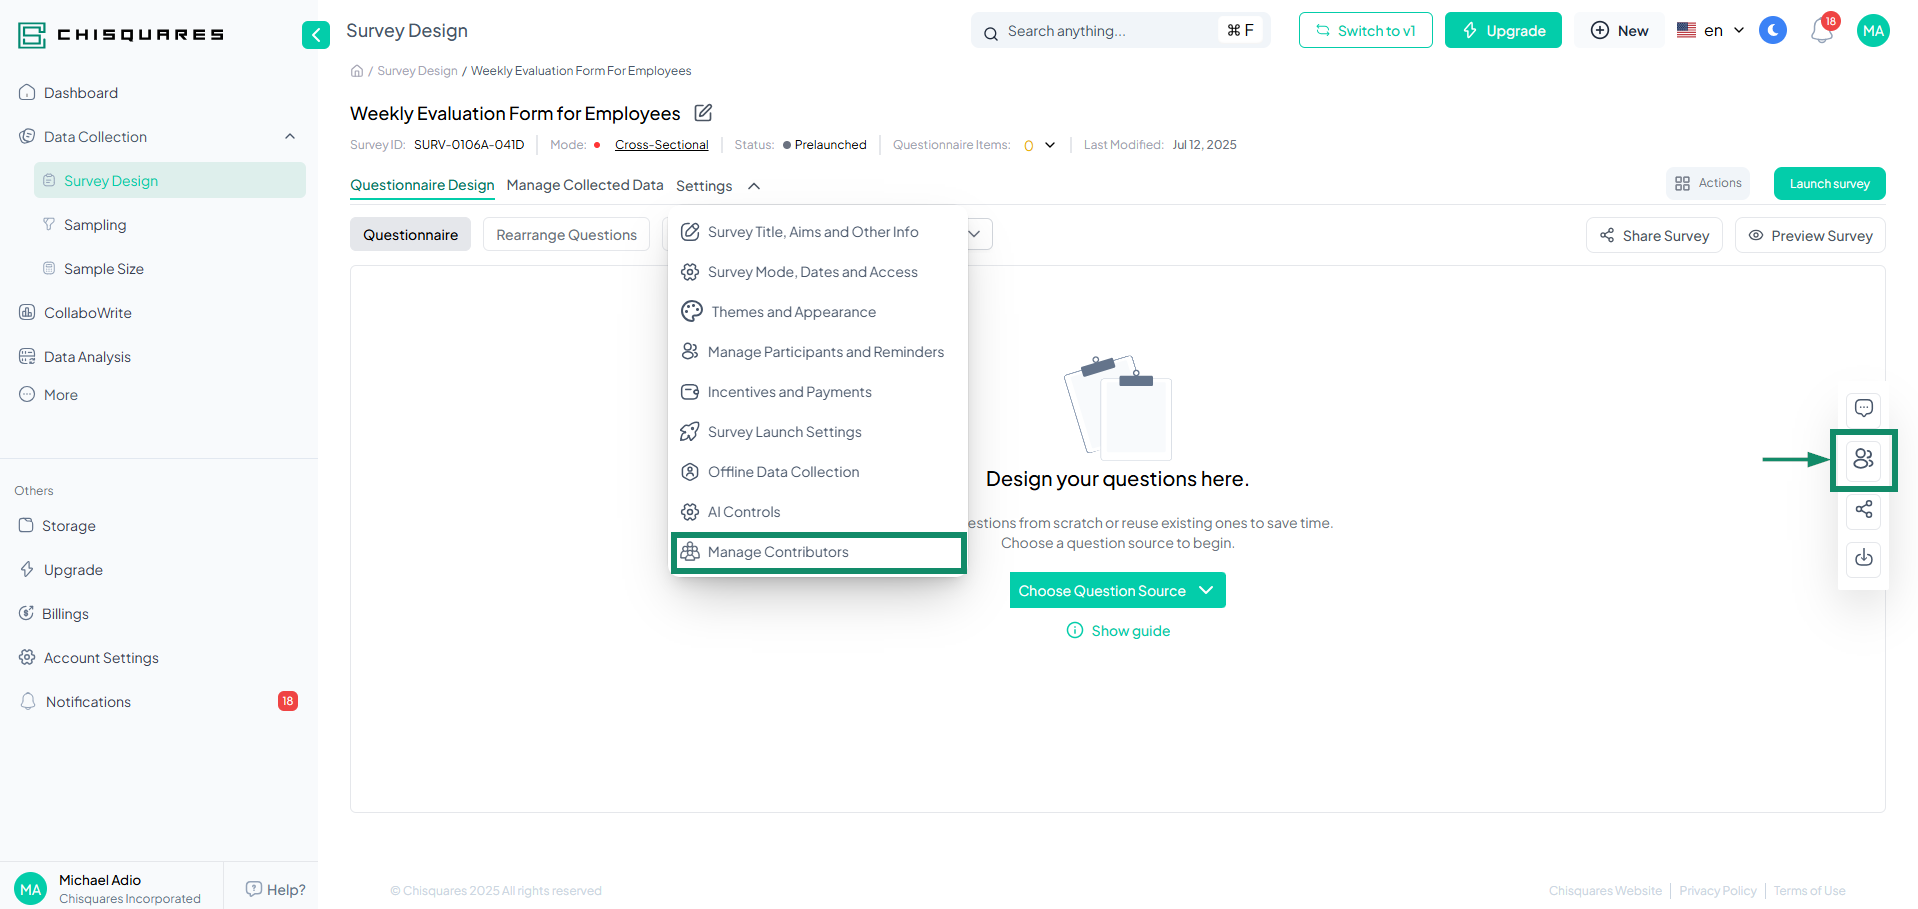Image resolution: width=1918 pixels, height=909 pixels.
Task: Toggle dark mode moon icon
Action: (x=1772, y=31)
